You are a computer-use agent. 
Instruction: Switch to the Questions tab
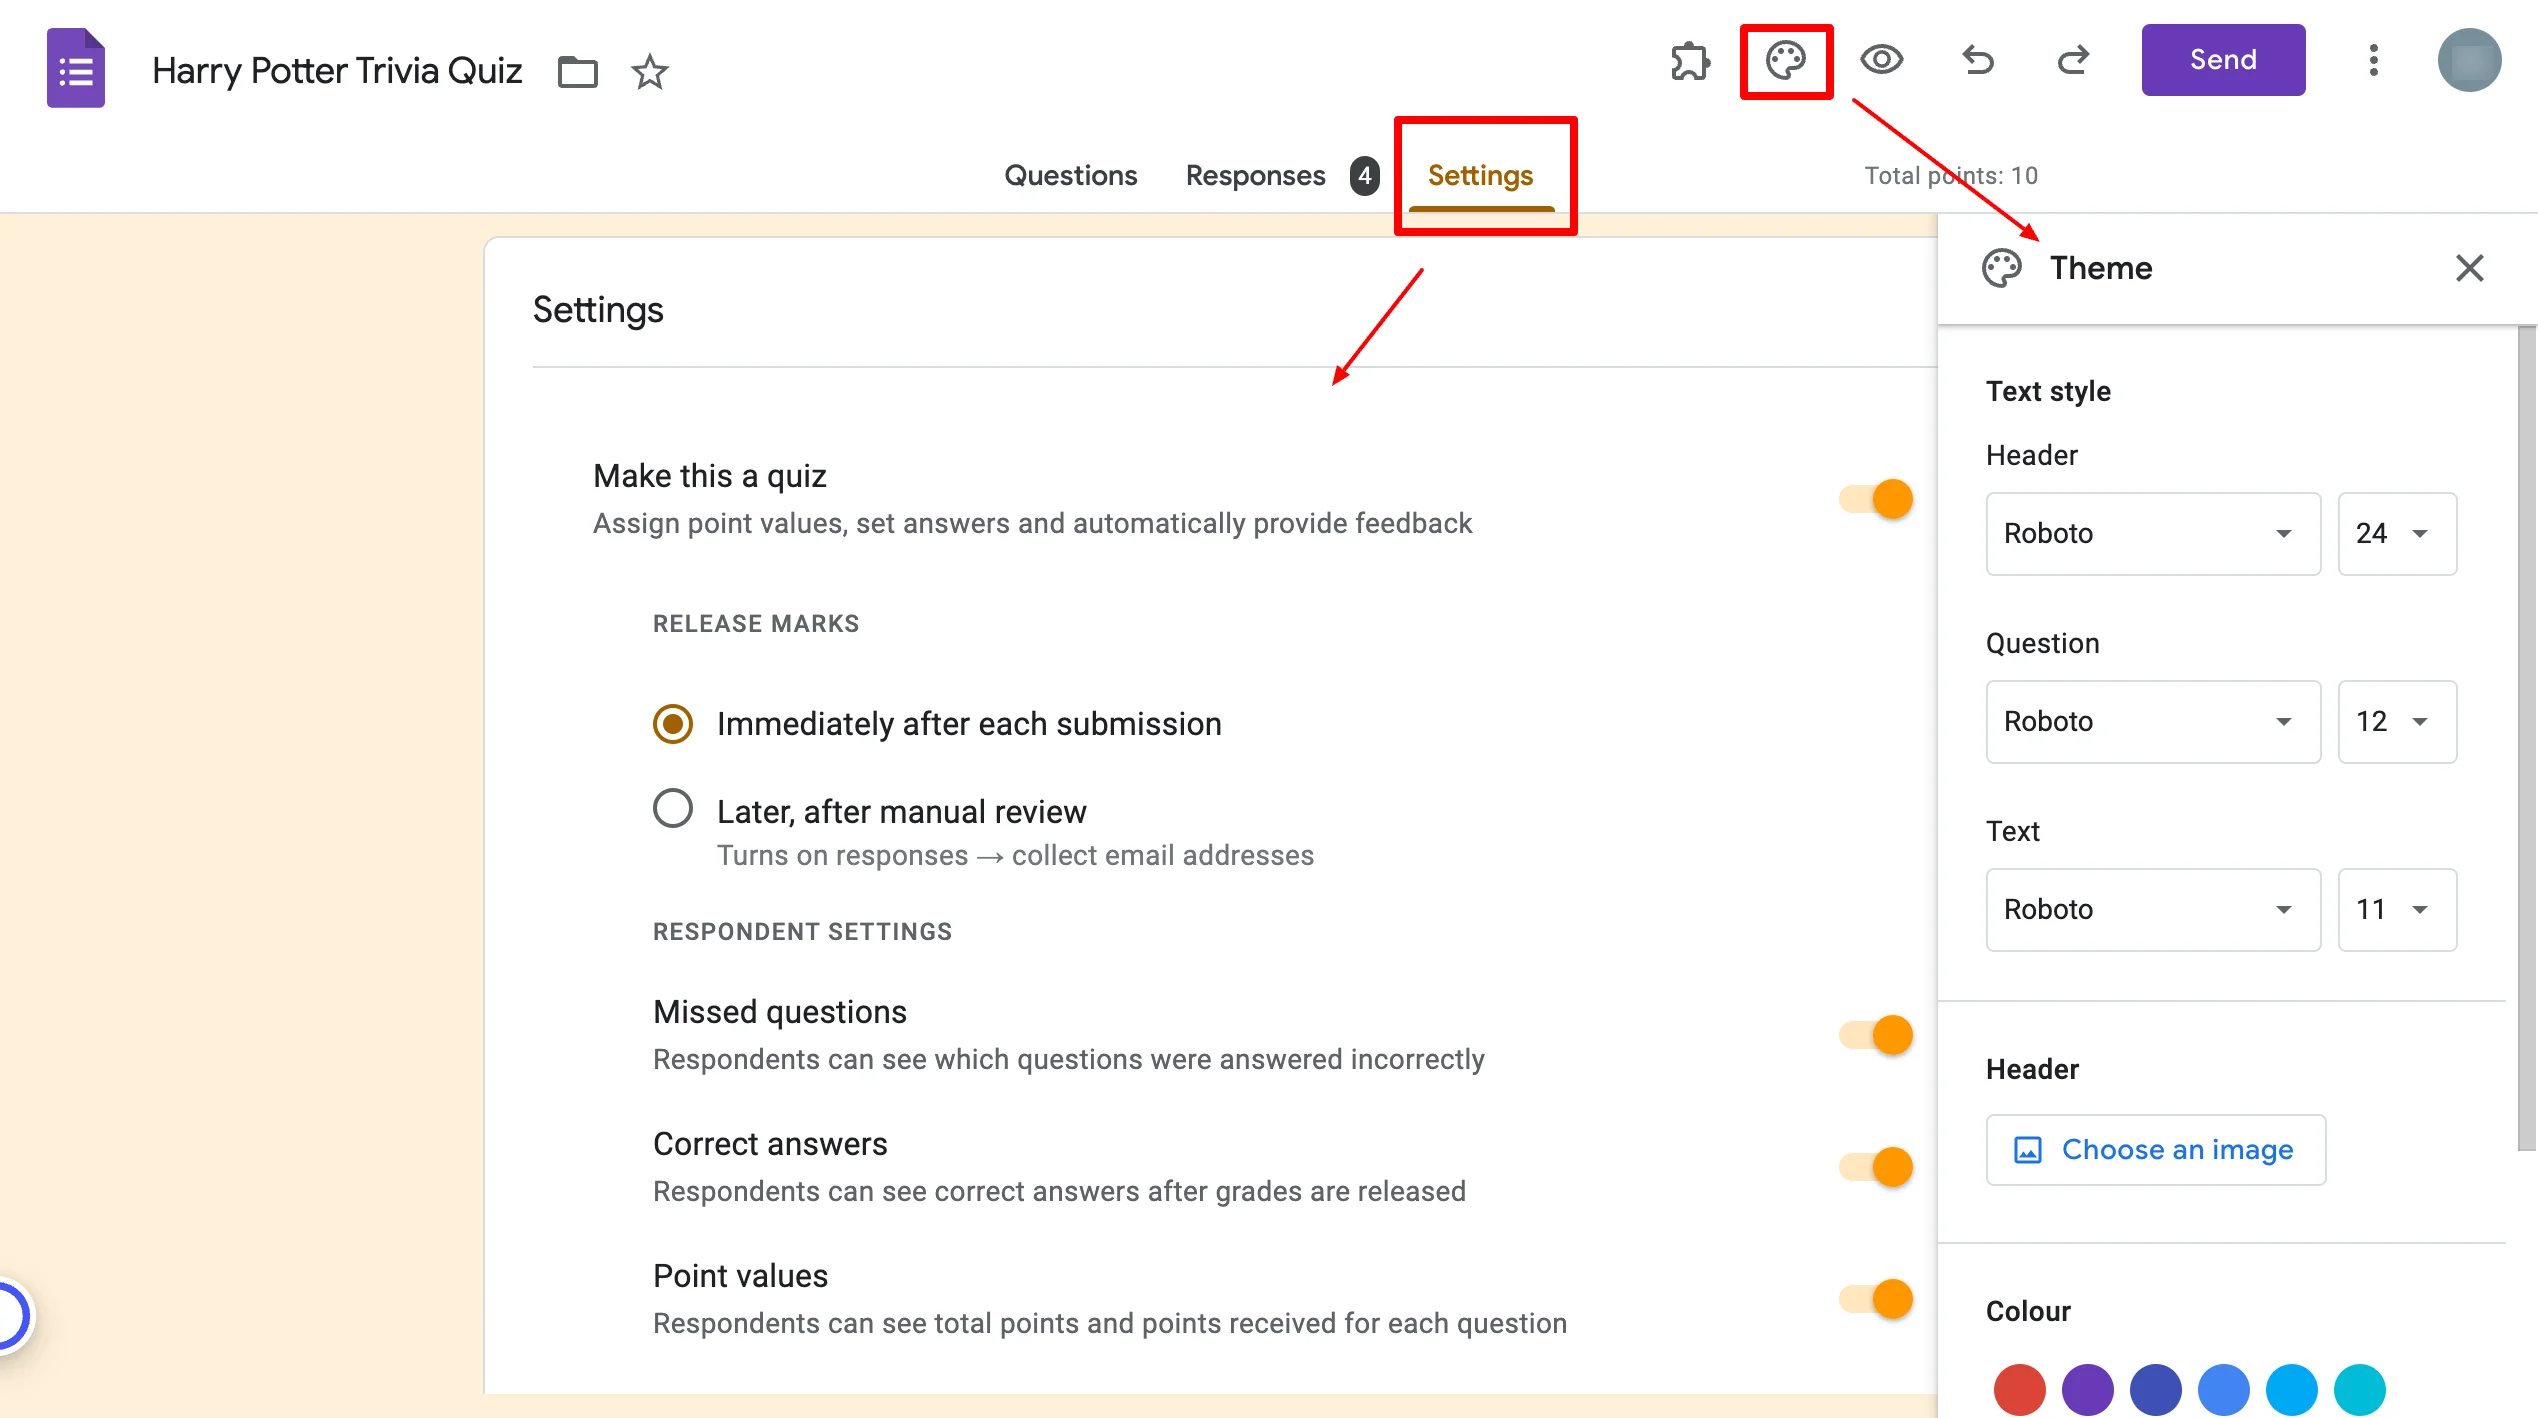(x=1070, y=174)
